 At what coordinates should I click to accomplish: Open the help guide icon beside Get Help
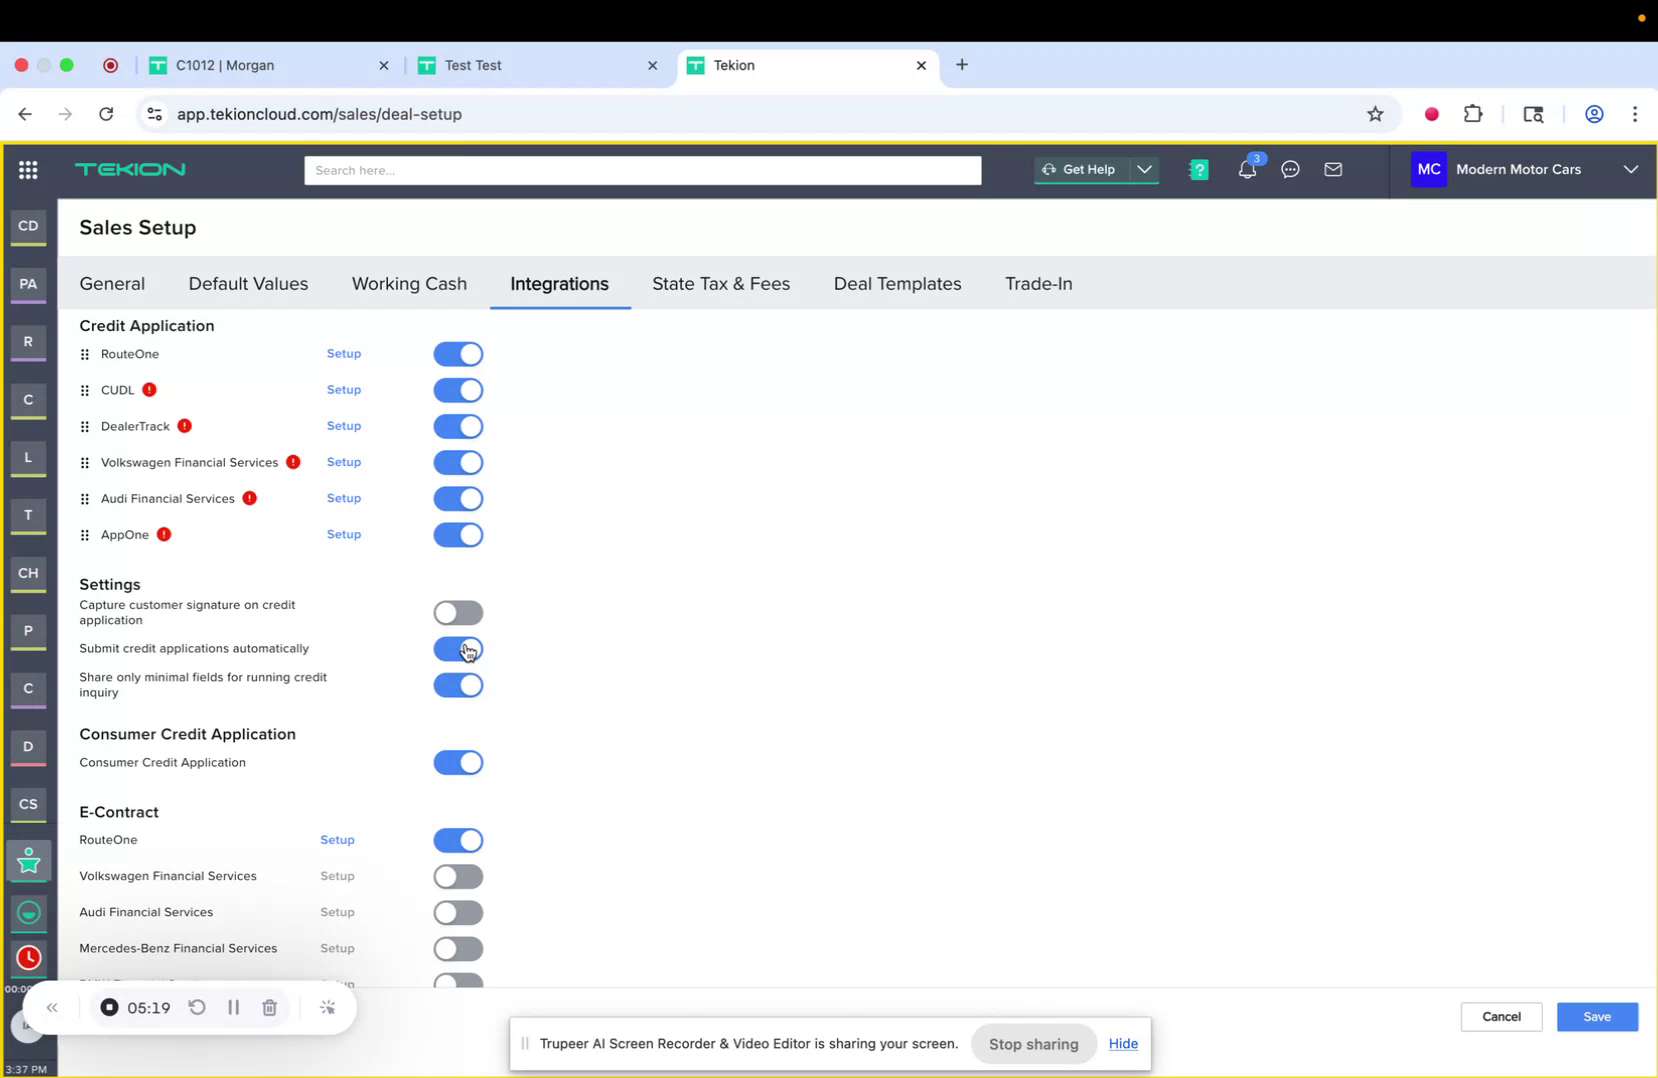click(x=1198, y=170)
